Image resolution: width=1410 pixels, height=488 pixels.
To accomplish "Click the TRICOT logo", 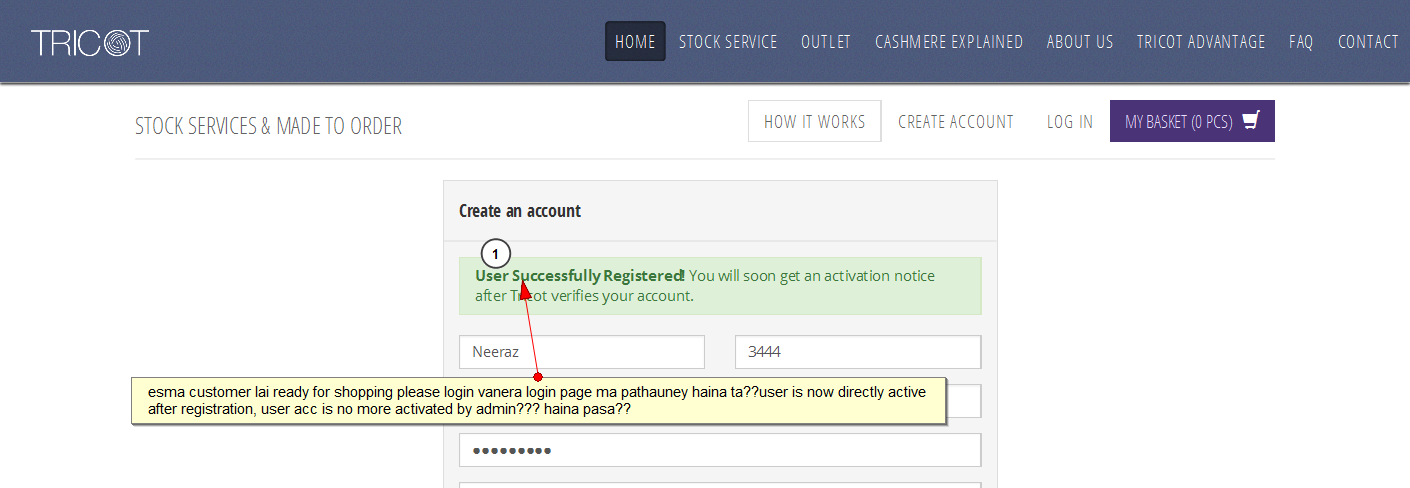I will 90,42.
